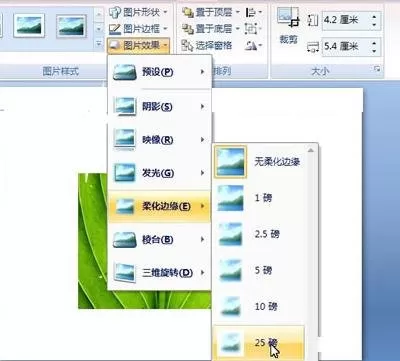Viewport: 400px width, 361px height.
Task: Select the 2.5 磅 soft edge option
Action: (259, 234)
